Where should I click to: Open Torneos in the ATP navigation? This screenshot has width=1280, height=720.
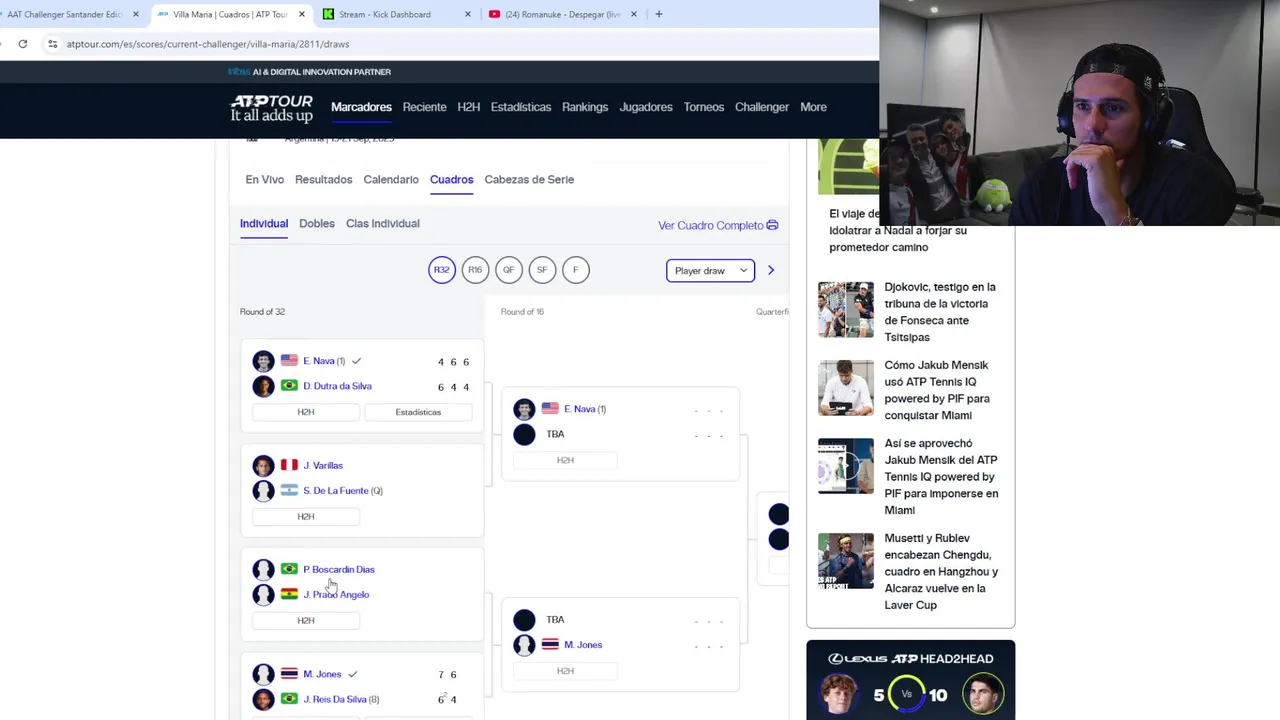[704, 107]
